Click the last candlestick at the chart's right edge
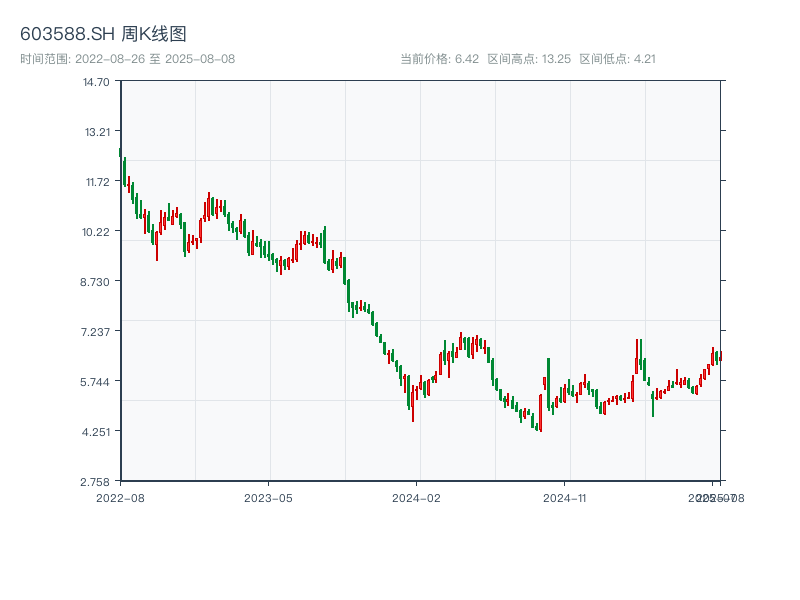Screen dimensions: 800x600 pyautogui.click(x=720, y=357)
